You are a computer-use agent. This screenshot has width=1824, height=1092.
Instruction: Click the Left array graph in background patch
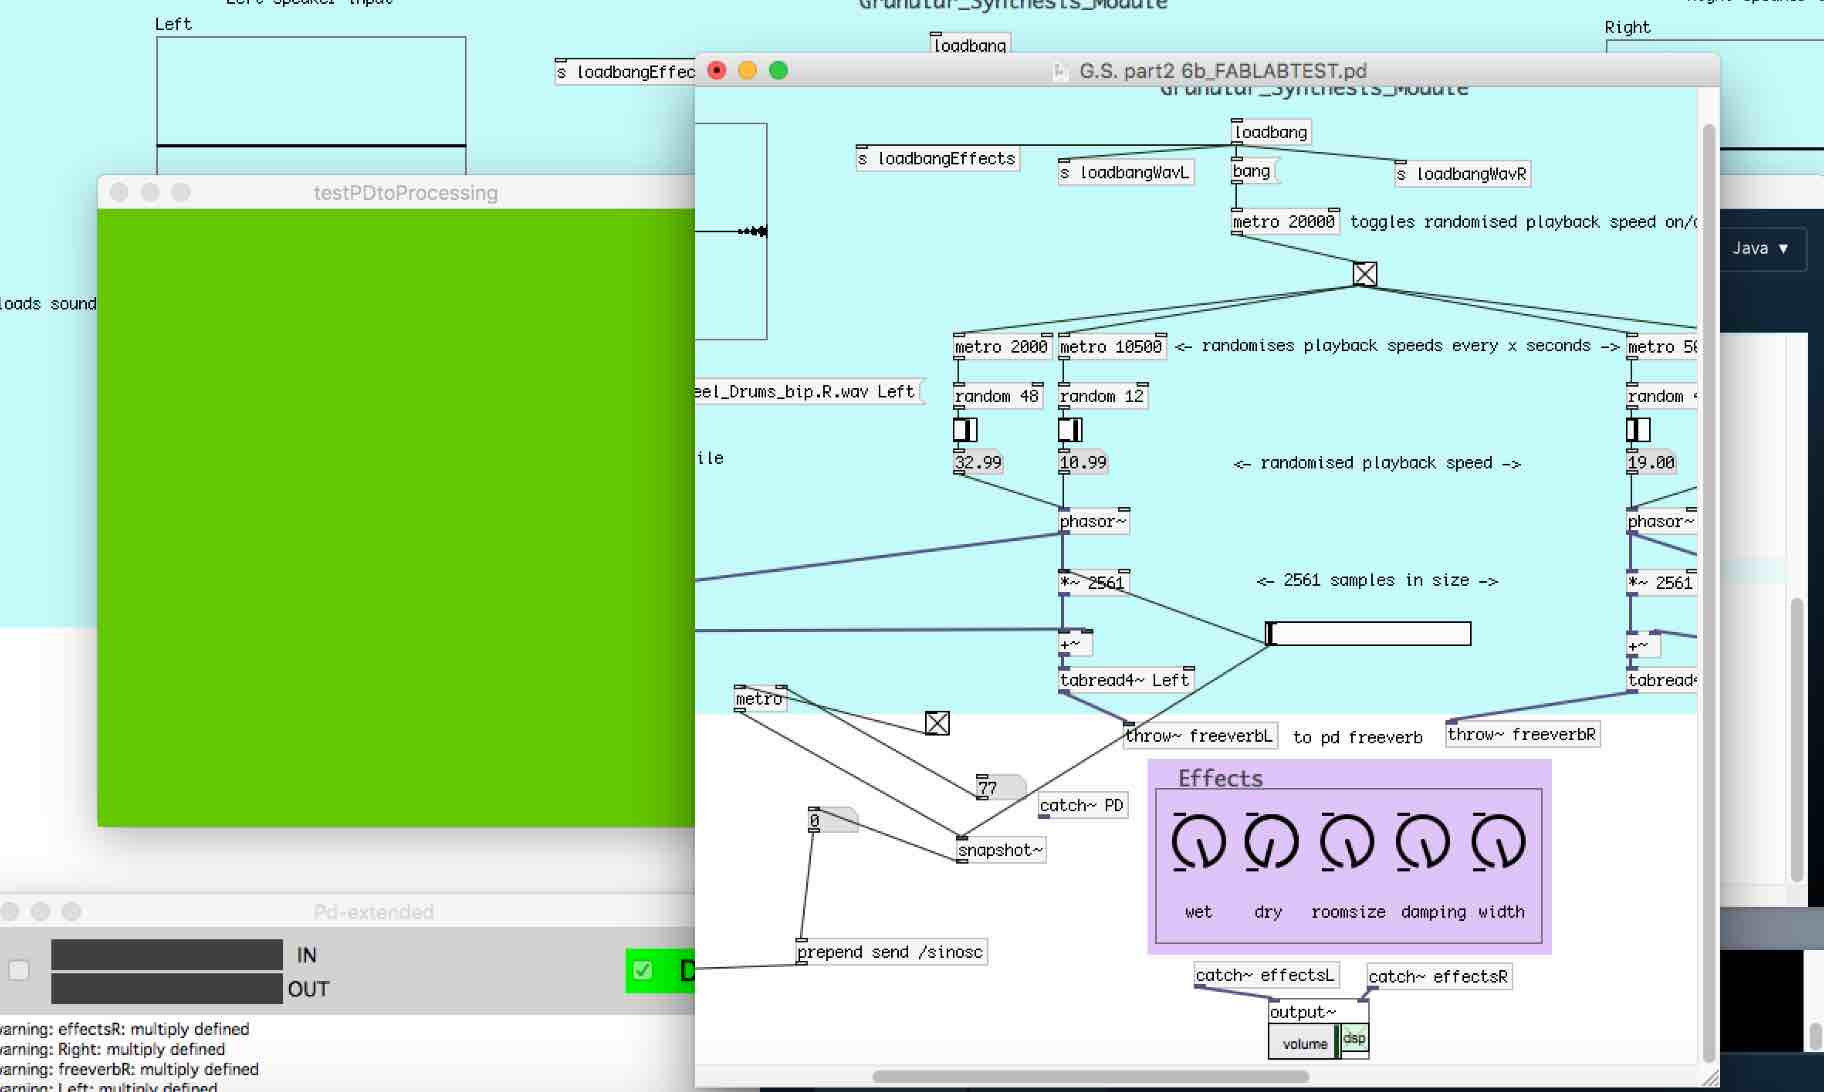(x=311, y=105)
